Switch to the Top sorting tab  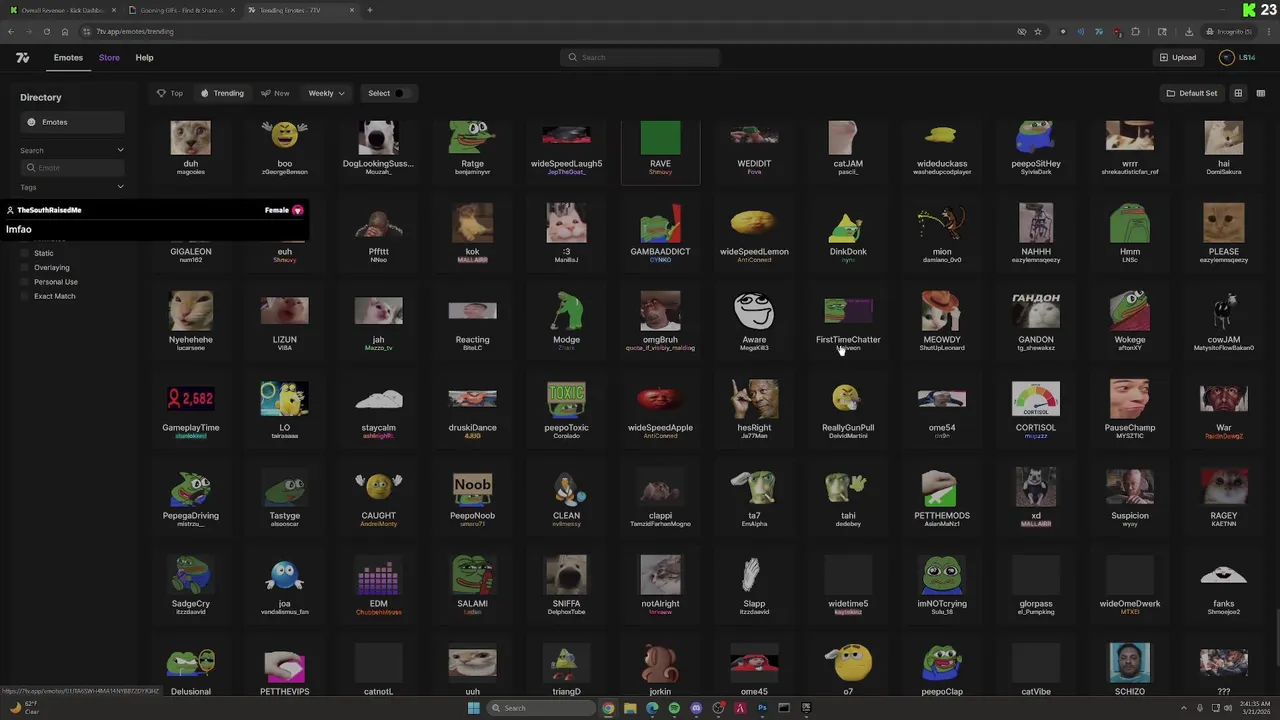click(170, 93)
